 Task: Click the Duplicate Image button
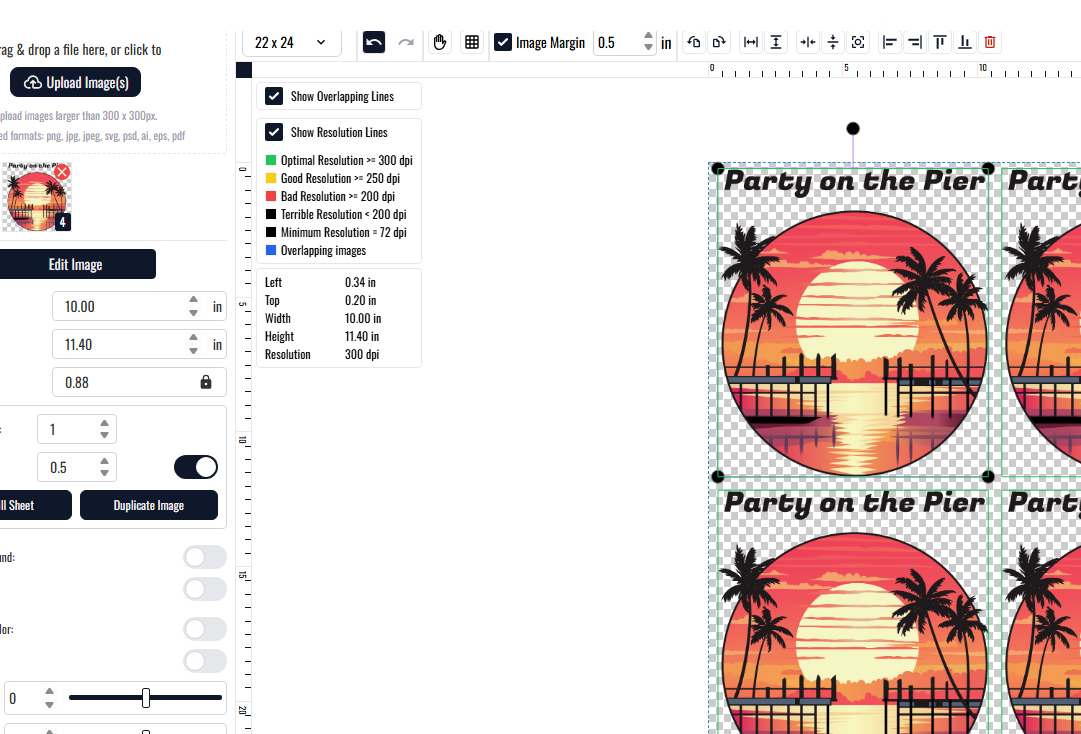(x=149, y=505)
